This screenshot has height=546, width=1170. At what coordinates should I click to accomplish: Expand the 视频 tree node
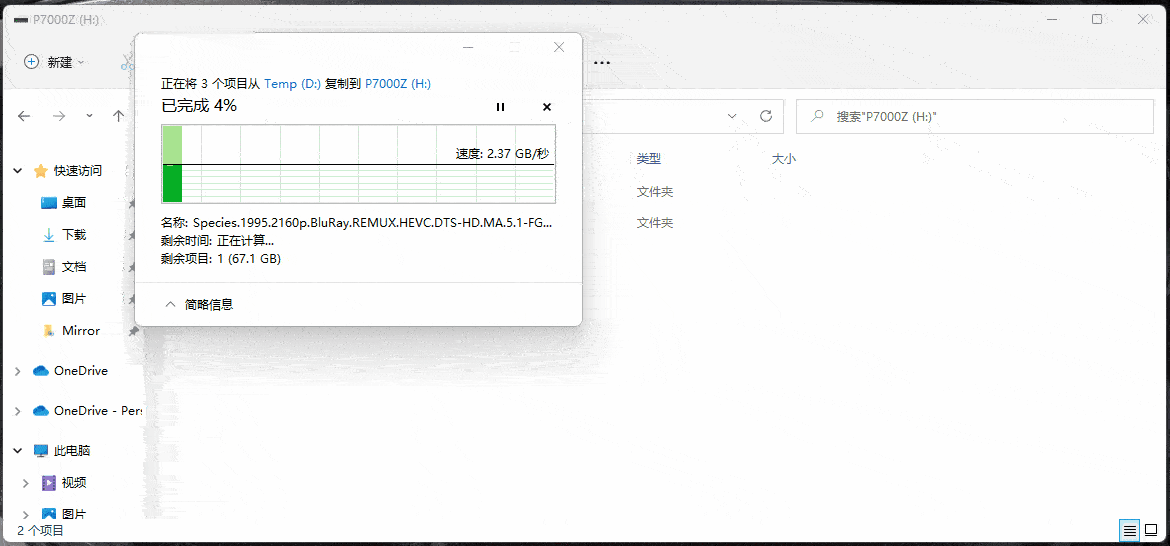pos(27,483)
